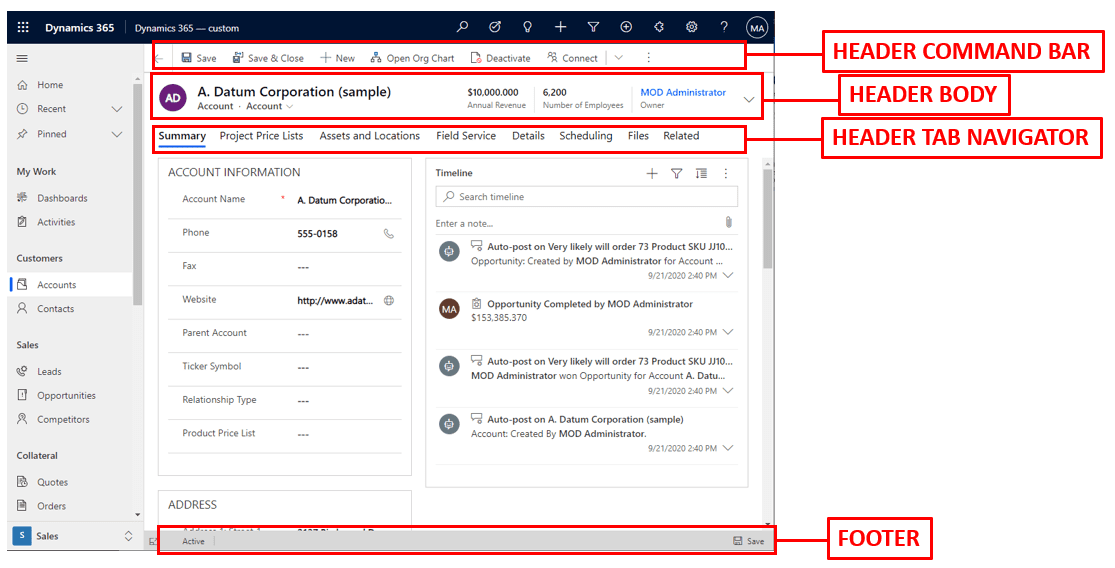Image resolution: width=1115 pixels, height=568 pixels.
Task: Open command bar overflow vertical ellipsis
Action: point(648,58)
